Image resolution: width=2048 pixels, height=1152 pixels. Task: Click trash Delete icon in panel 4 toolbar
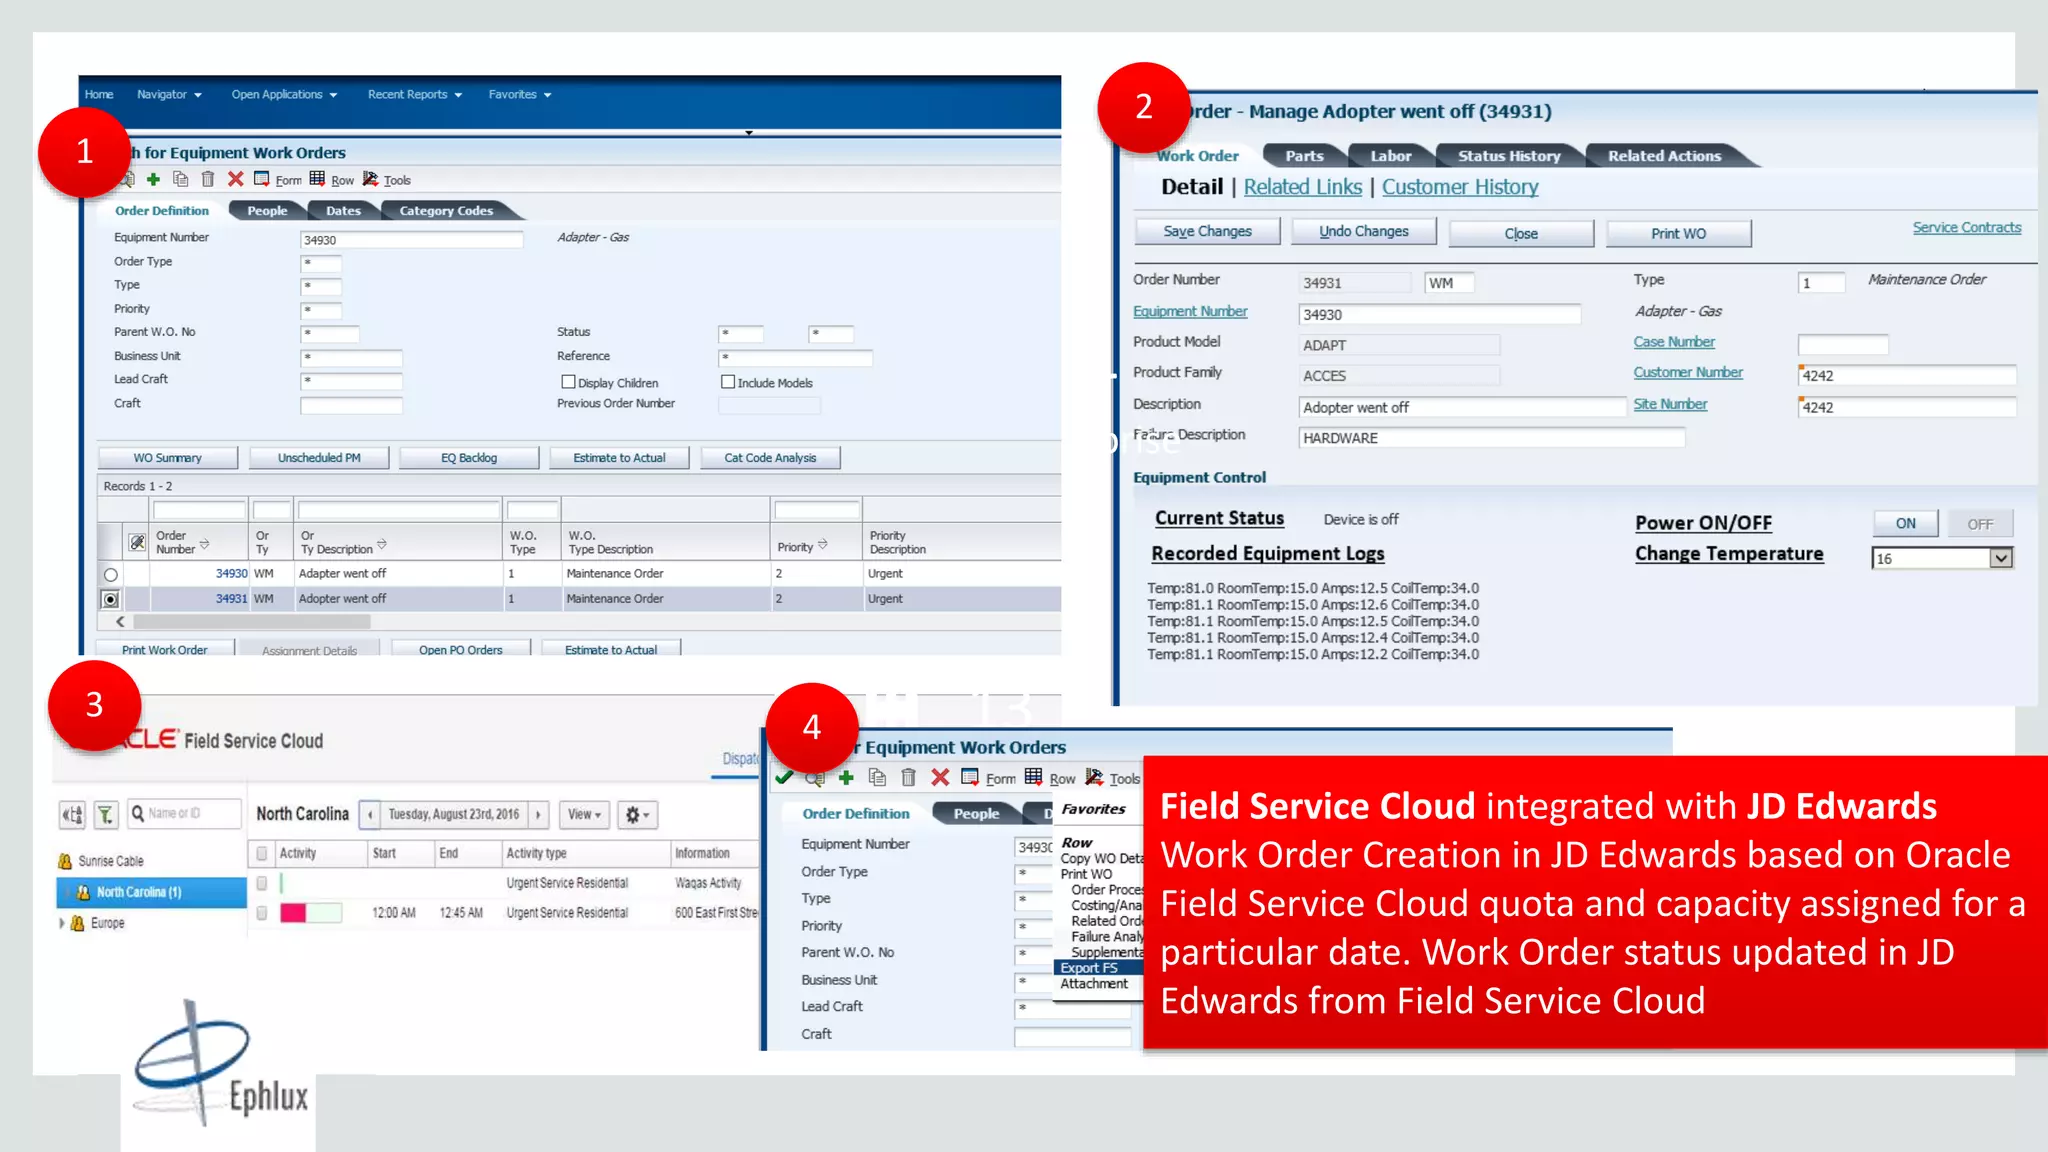tap(908, 777)
